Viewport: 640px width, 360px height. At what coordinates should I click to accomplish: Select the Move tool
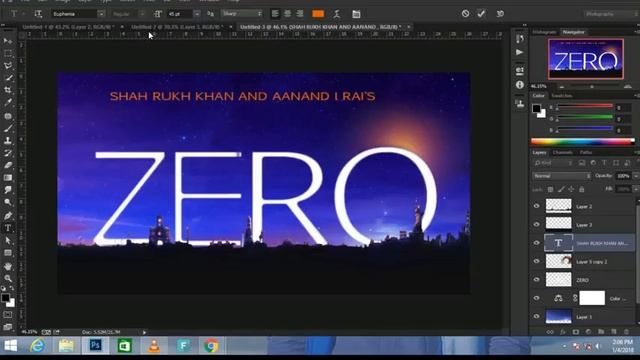(8, 41)
